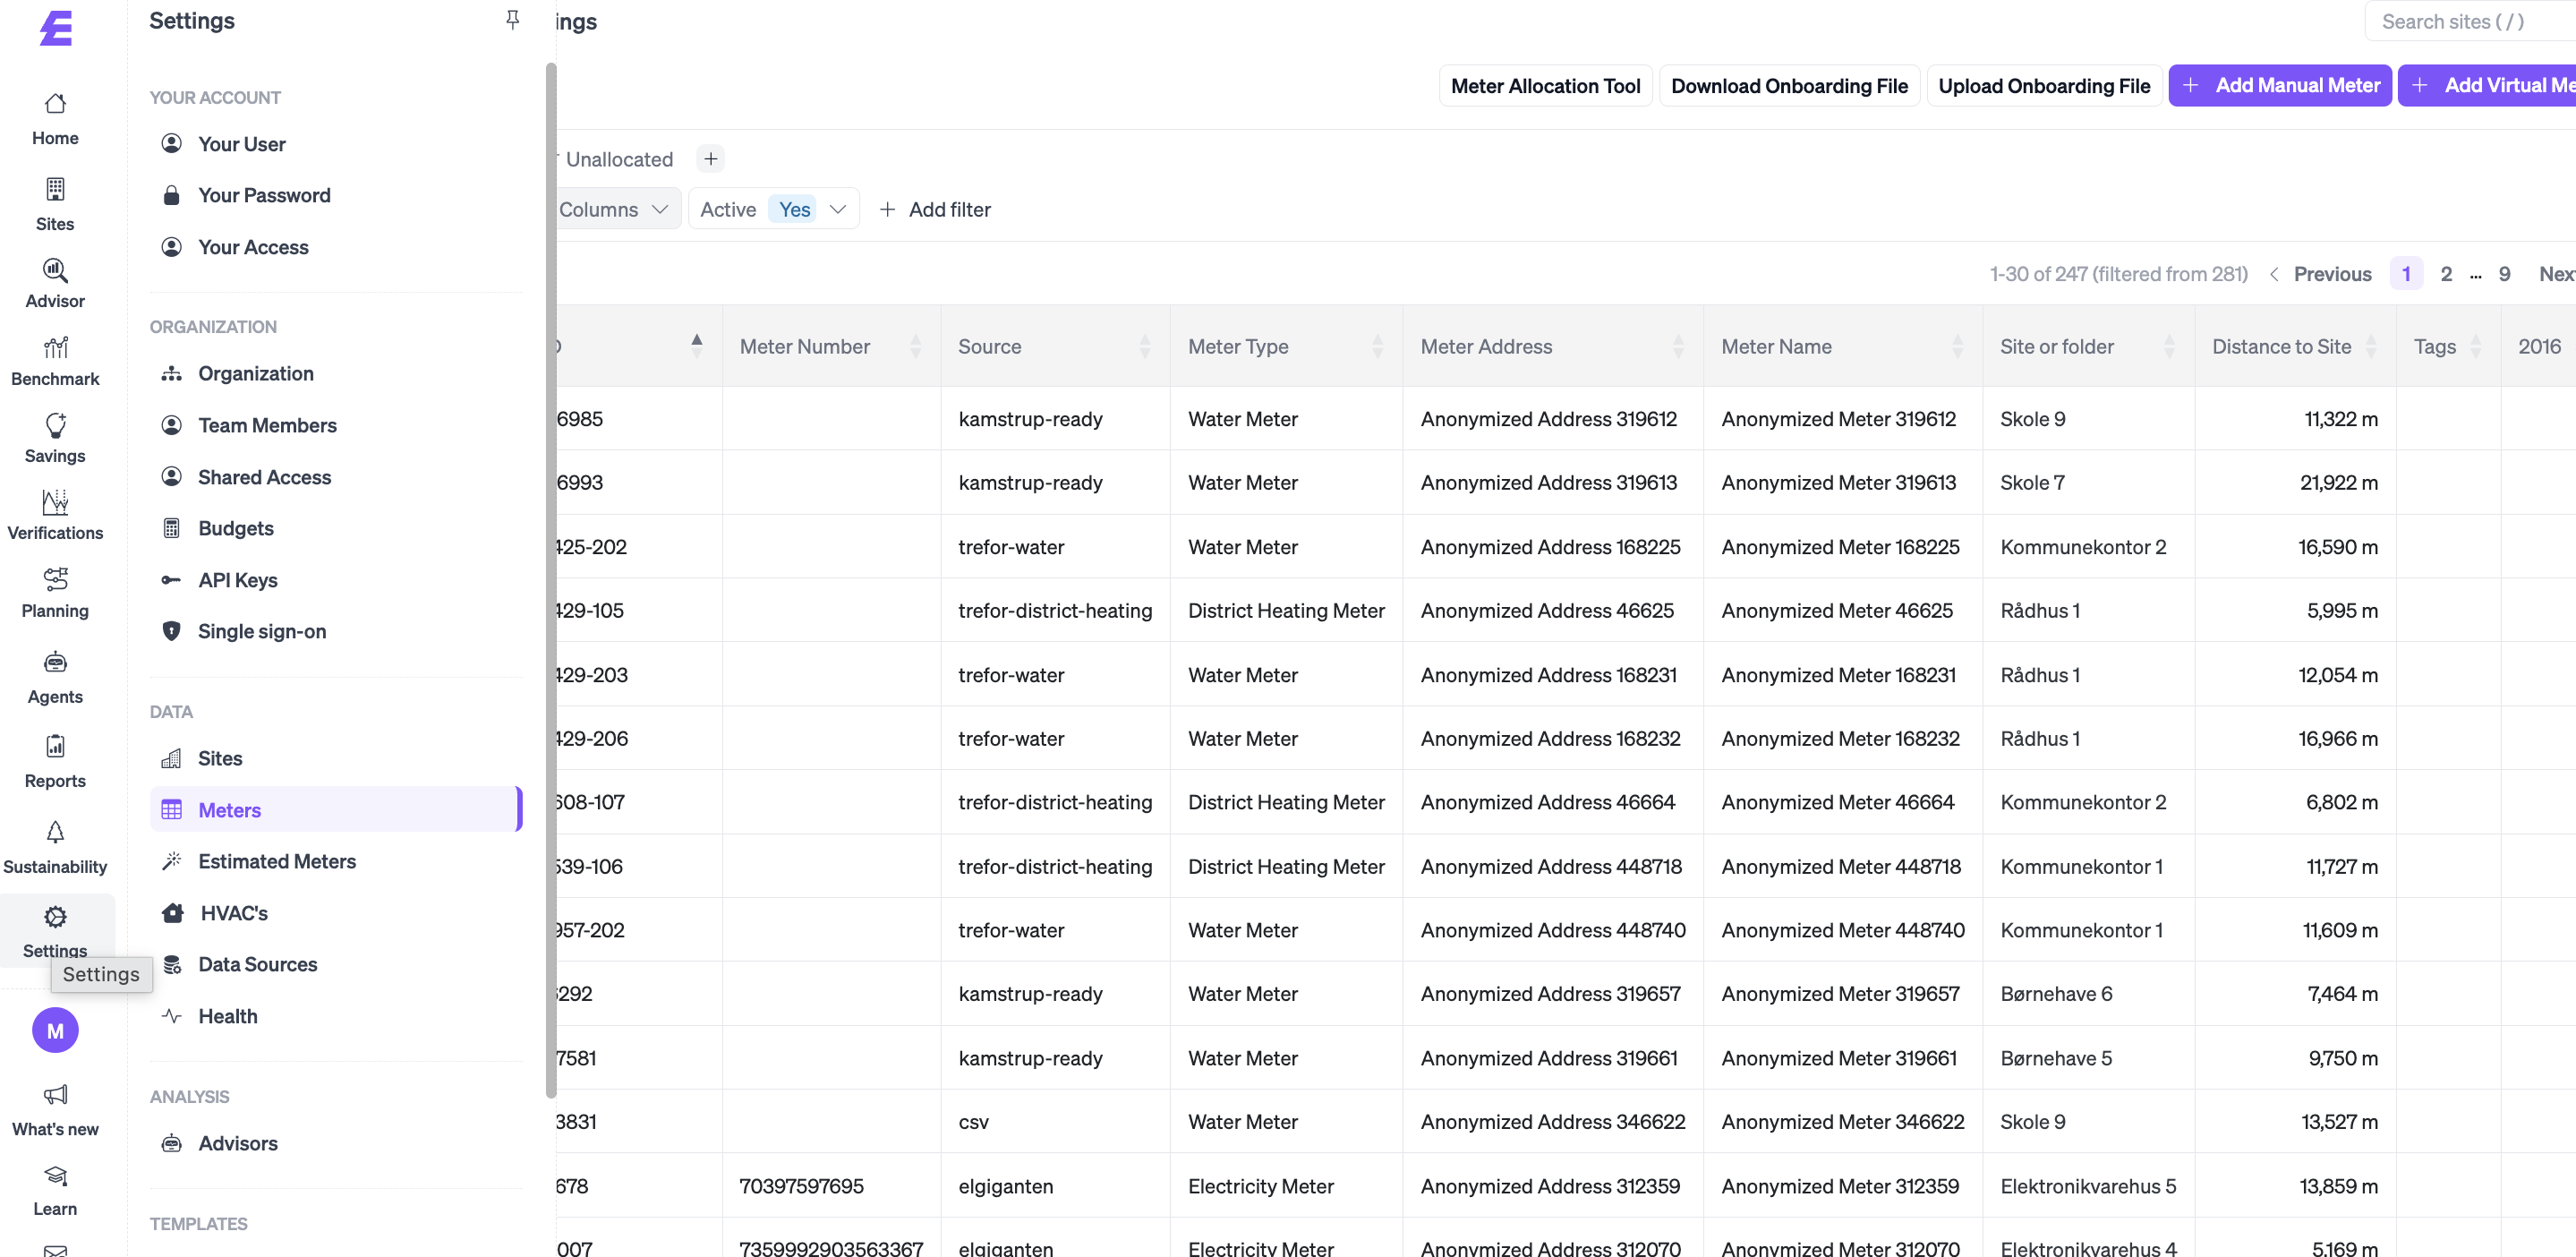This screenshot has width=2576, height=1257.
Task: Open the Advisor magnifier icon
Action: pos(55,270)
